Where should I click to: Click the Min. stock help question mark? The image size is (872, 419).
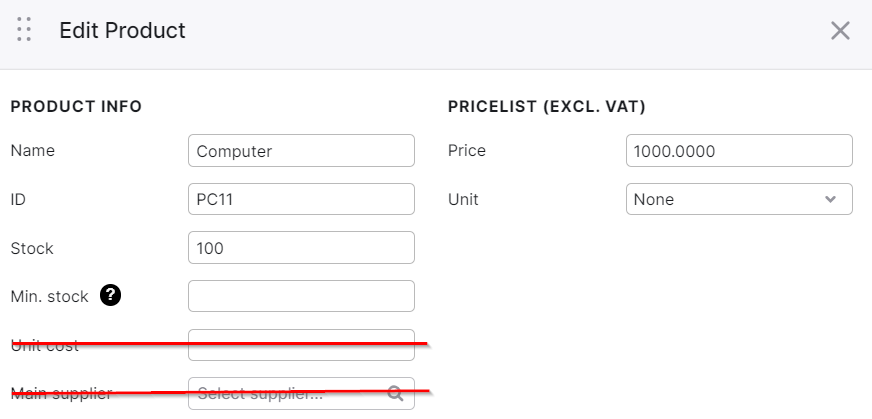pos(110,295)
